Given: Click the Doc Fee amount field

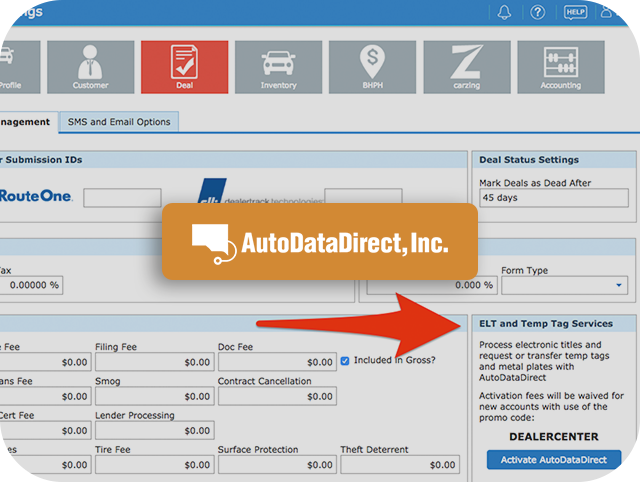Looking at the screenshot, I should coord(278,362).
